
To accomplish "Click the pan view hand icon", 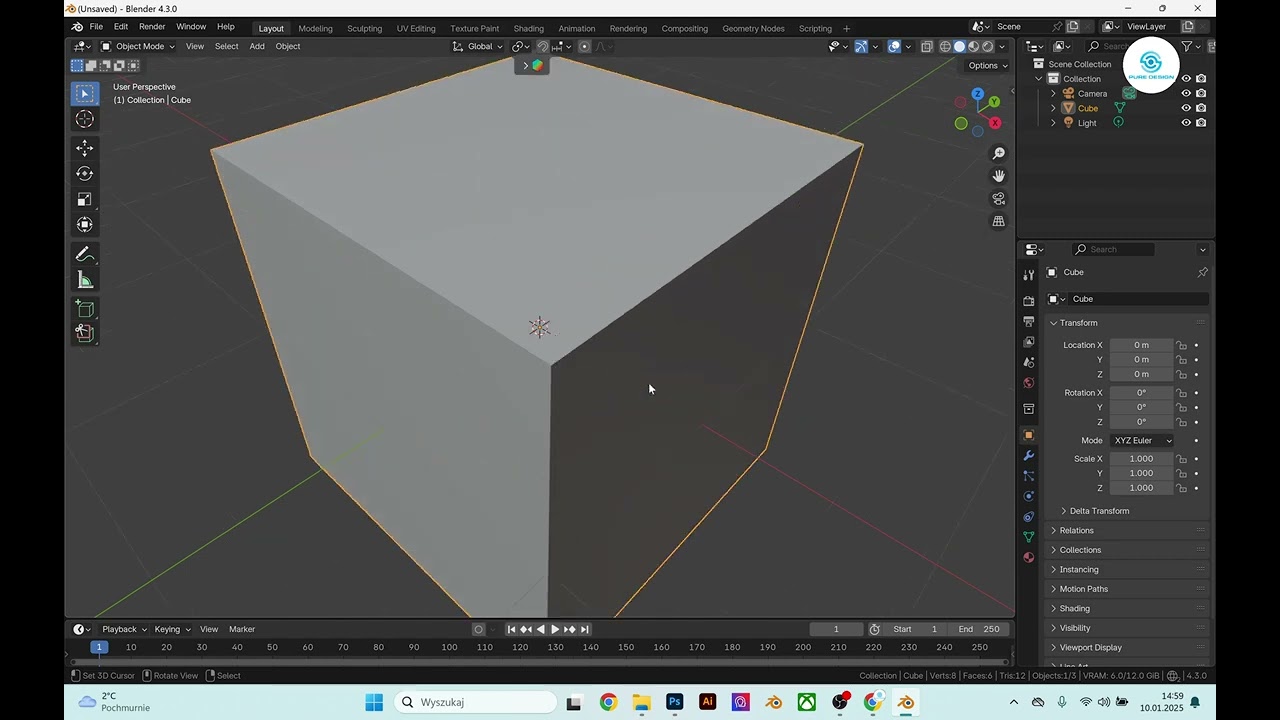I will point(998,176).
